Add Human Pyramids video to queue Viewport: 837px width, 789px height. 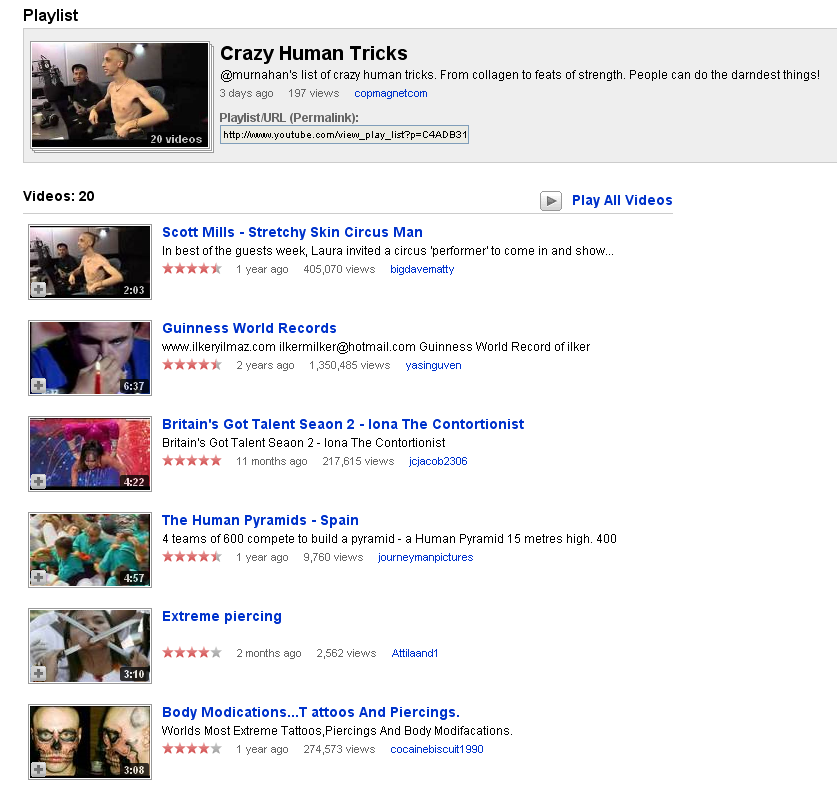point(38,577)
